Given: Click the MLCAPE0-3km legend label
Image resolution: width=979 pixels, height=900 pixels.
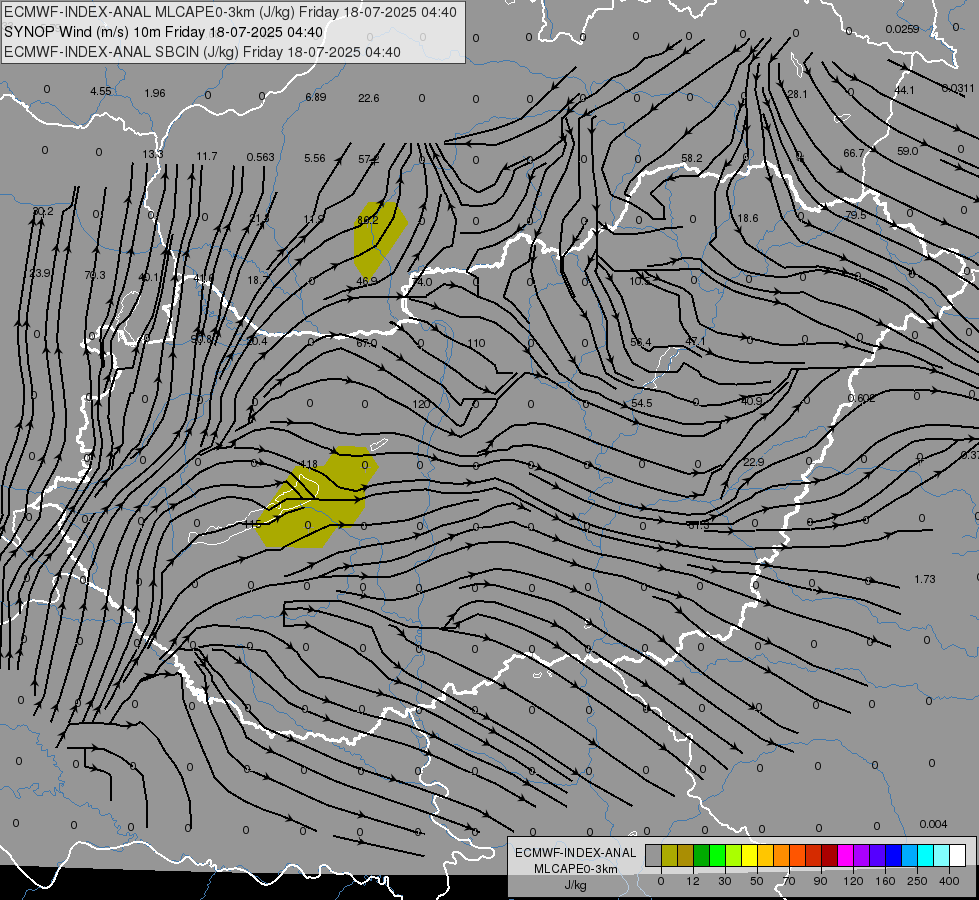Looking at the screenshot, I should coord(575,869).
